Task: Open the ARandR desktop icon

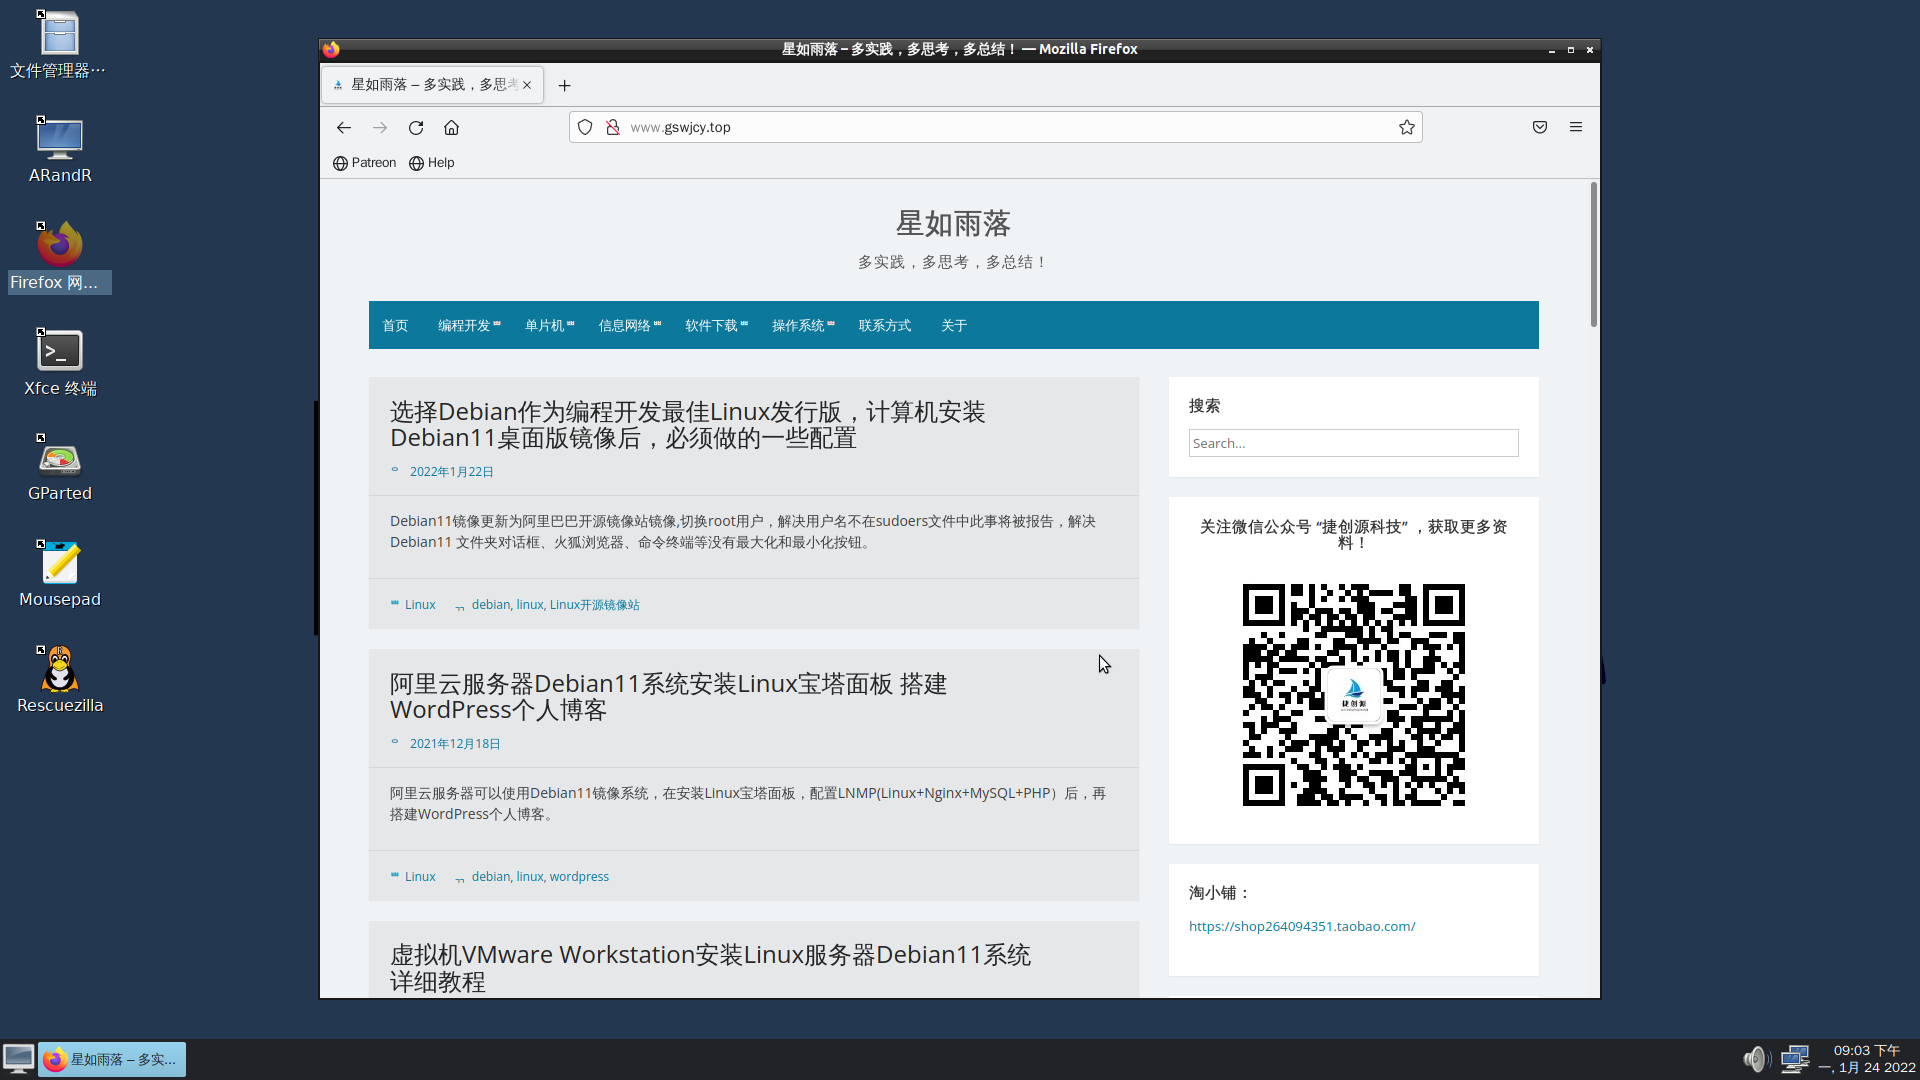Action: coord(59,151)
